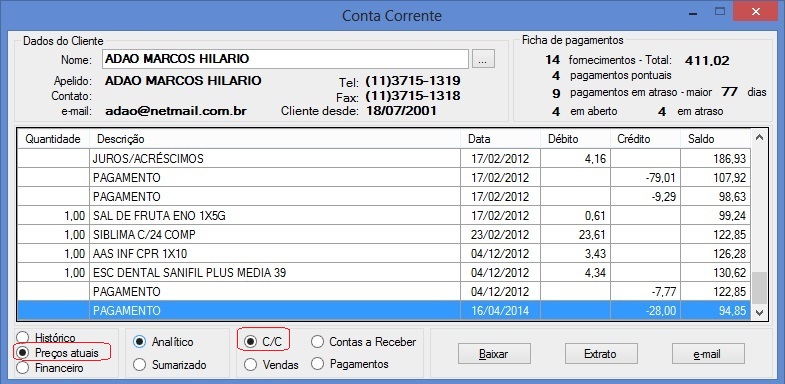The image size is (785, 384).
Task: Click the fax number (11)3715-1318
Action: point(413,96)
